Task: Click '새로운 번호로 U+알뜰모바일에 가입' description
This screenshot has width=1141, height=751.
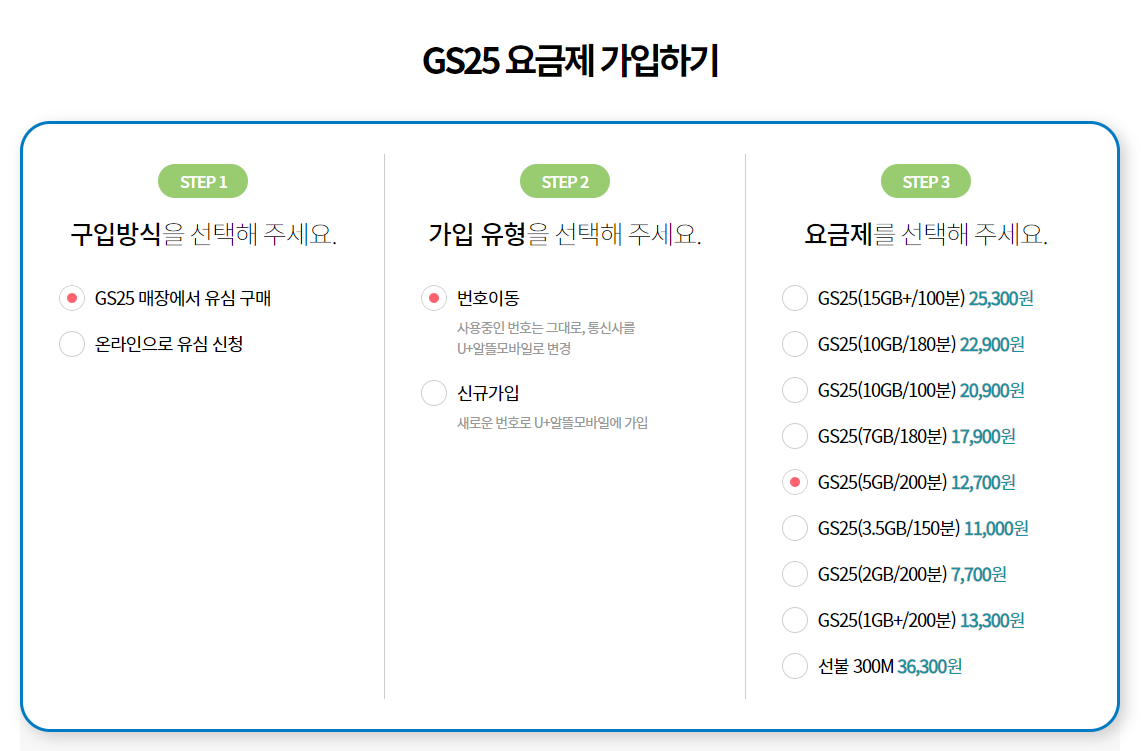Action: click(x=552, y=423)
